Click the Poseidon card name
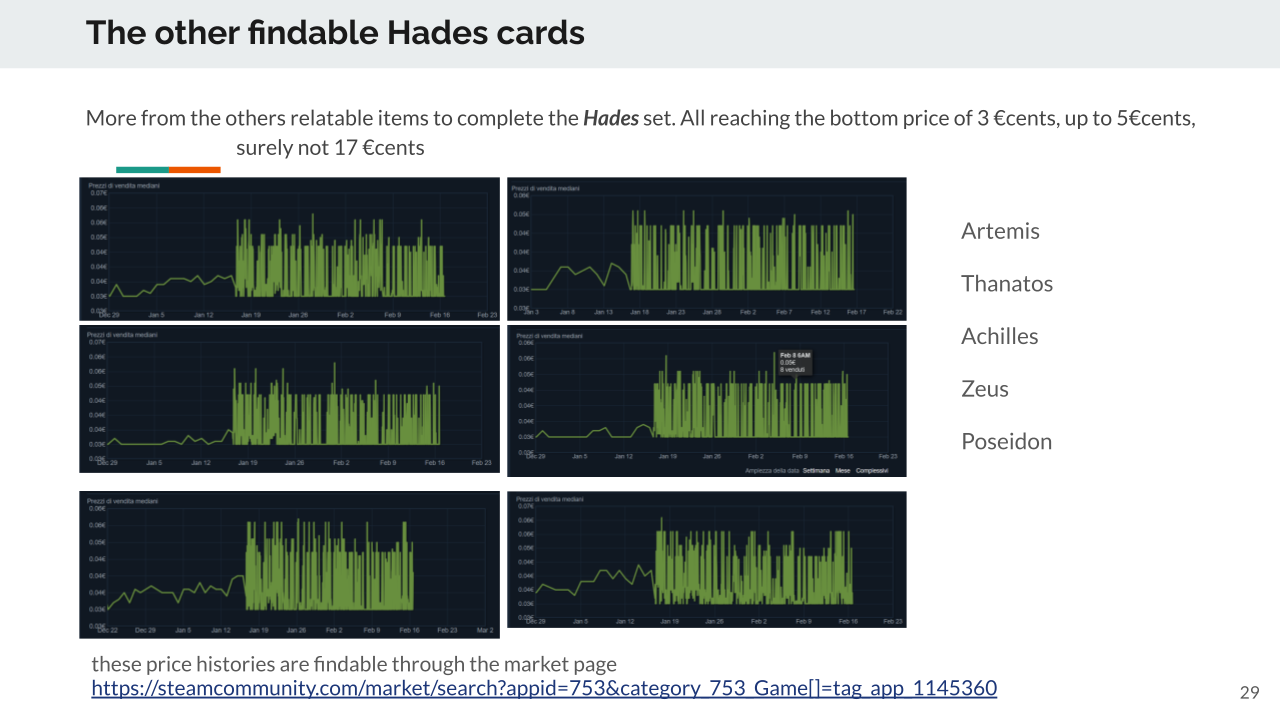Image resolution: width=1280 pixels, height=720 pixels. [1006, 442]
